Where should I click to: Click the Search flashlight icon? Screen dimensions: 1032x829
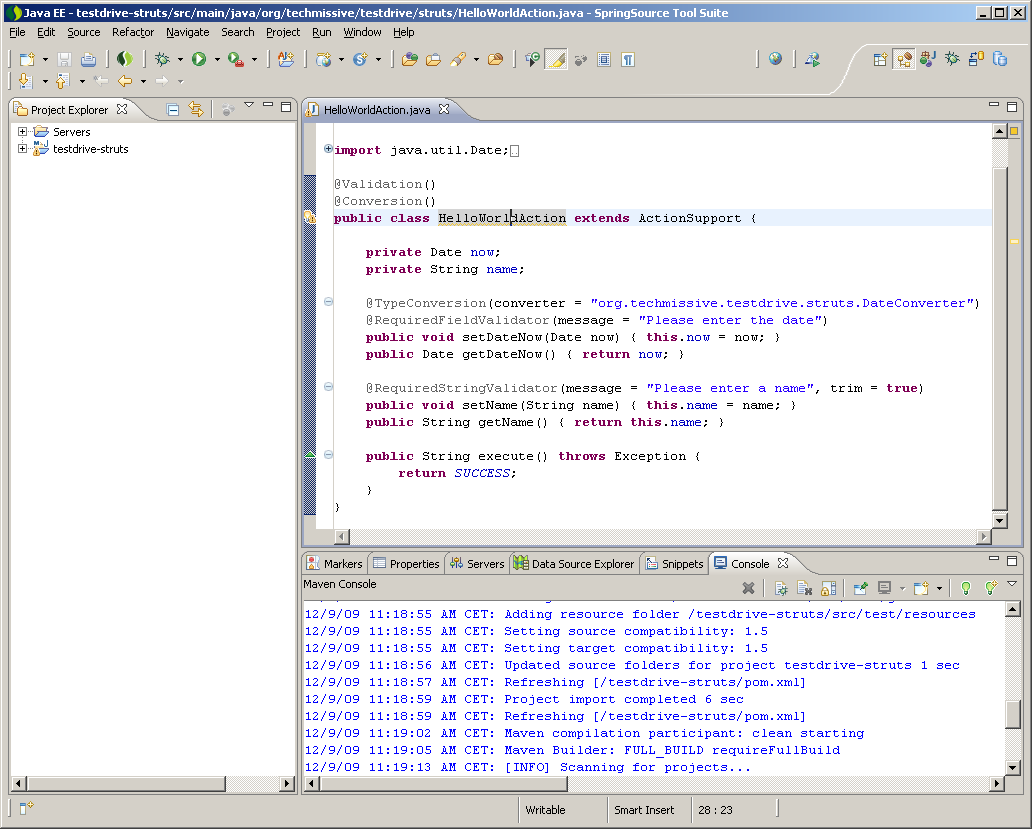point(458,60)
